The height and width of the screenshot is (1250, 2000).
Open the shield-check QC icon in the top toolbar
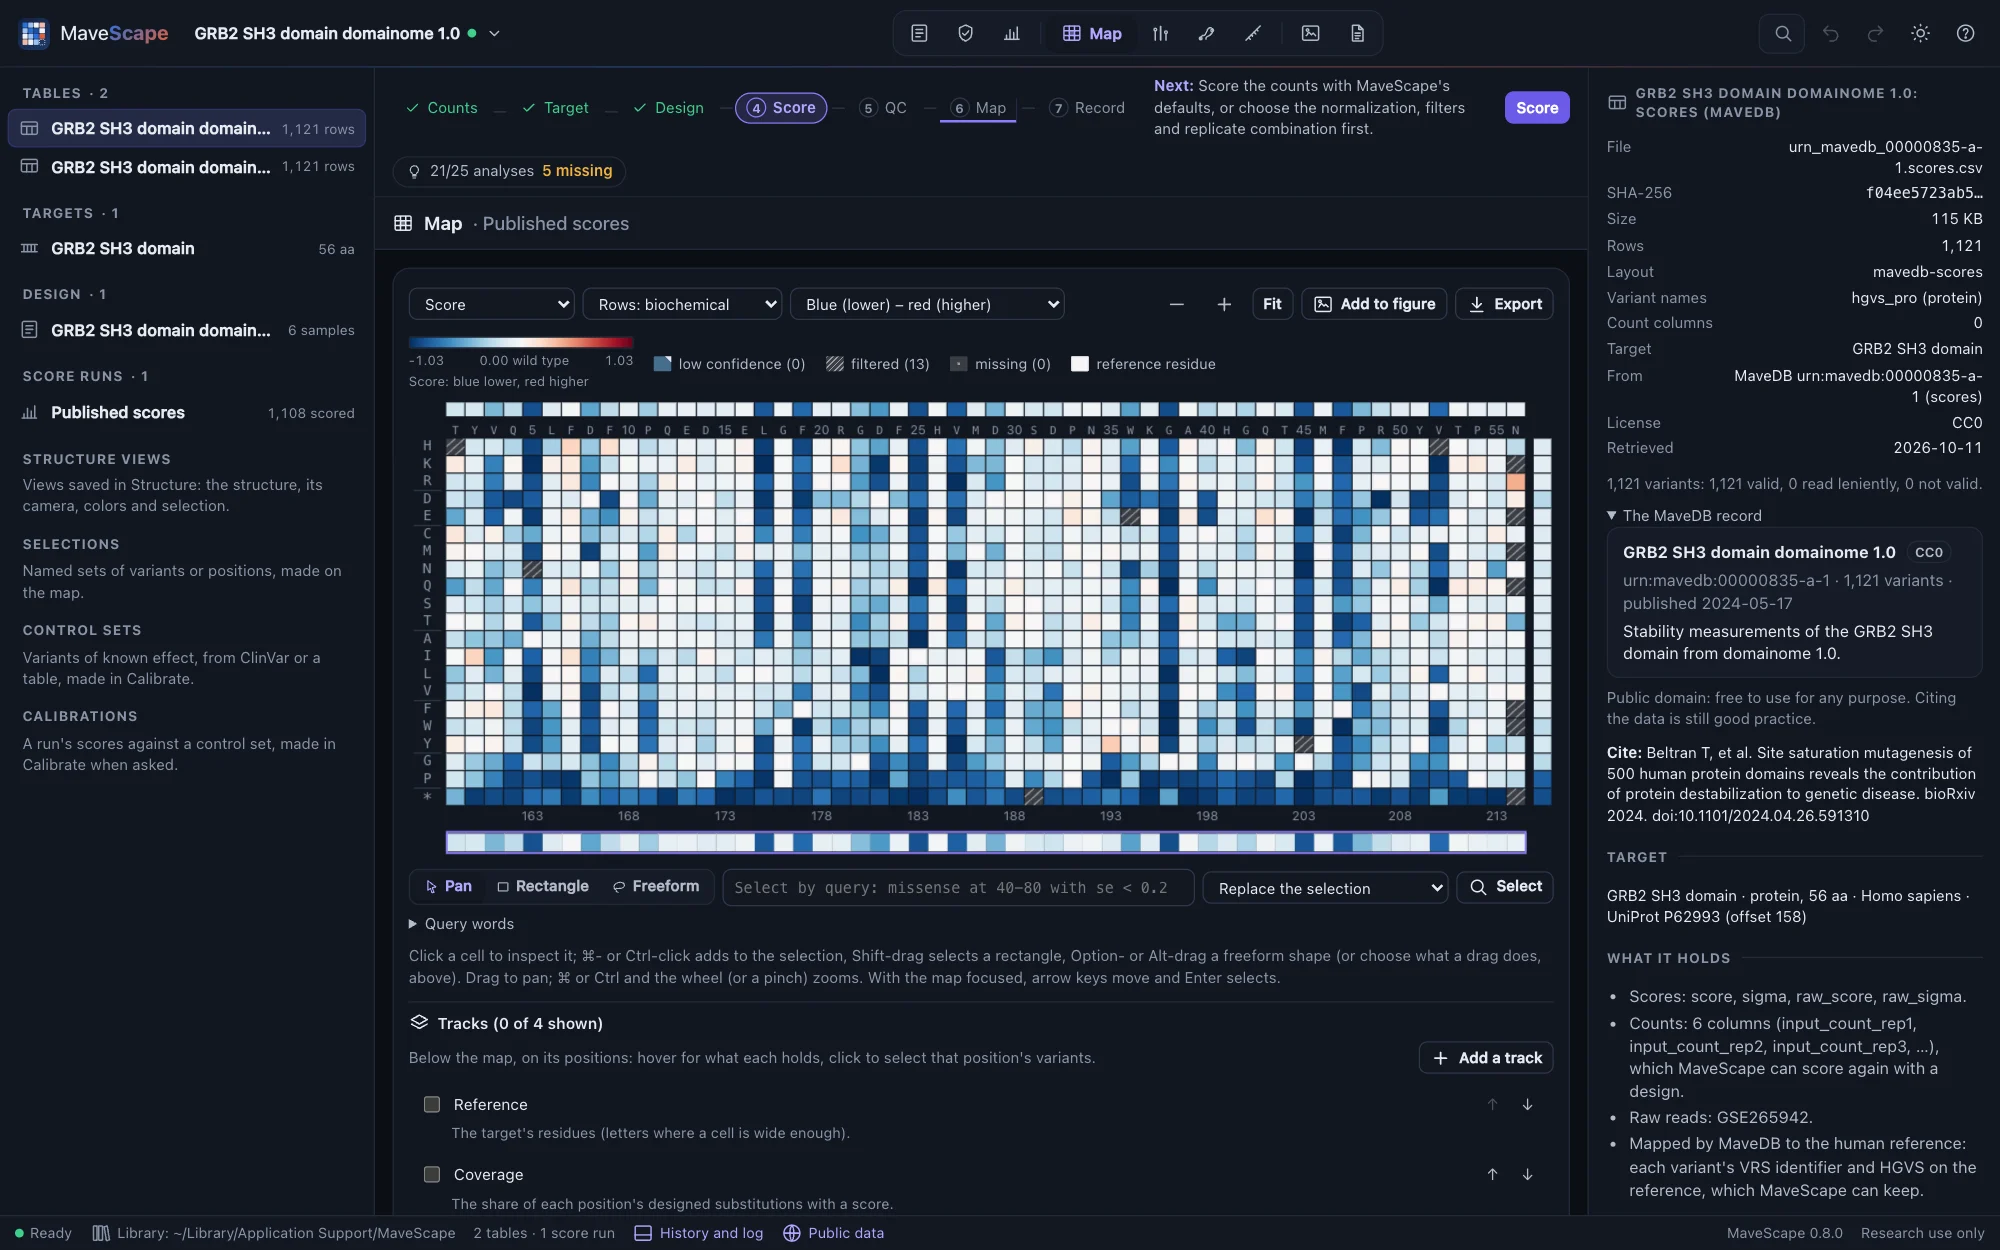(965, 33)
